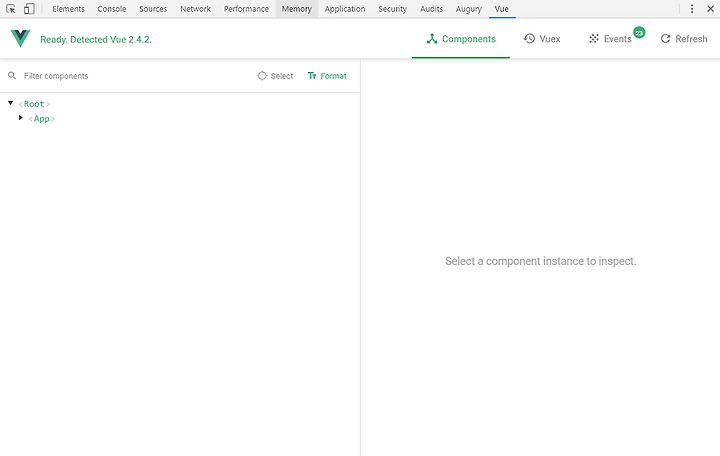Open the Audits tab
The height and width of the screenshot is (456, 720).
(431, 9)
